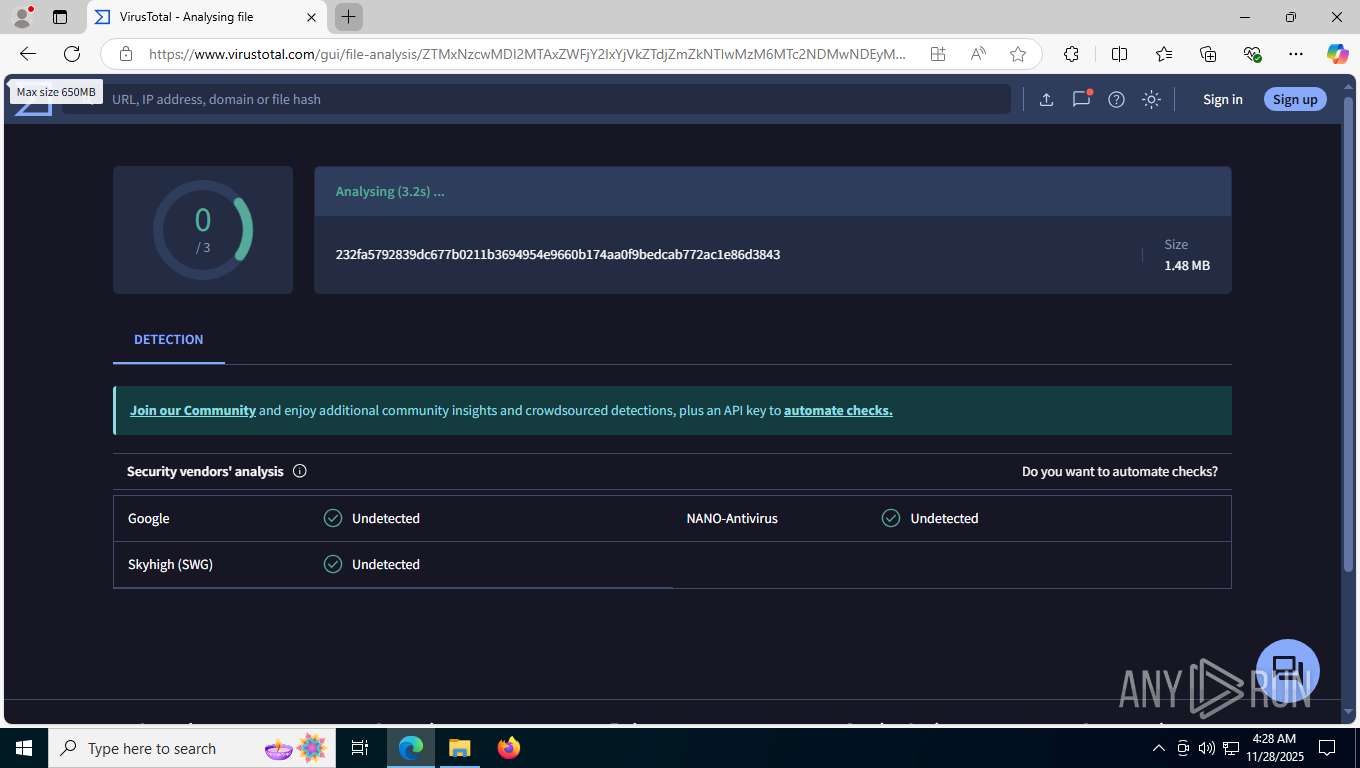Screen dimensions: 1360x768
Task: Open the Favorites list icon
Action: point(1164,54)
